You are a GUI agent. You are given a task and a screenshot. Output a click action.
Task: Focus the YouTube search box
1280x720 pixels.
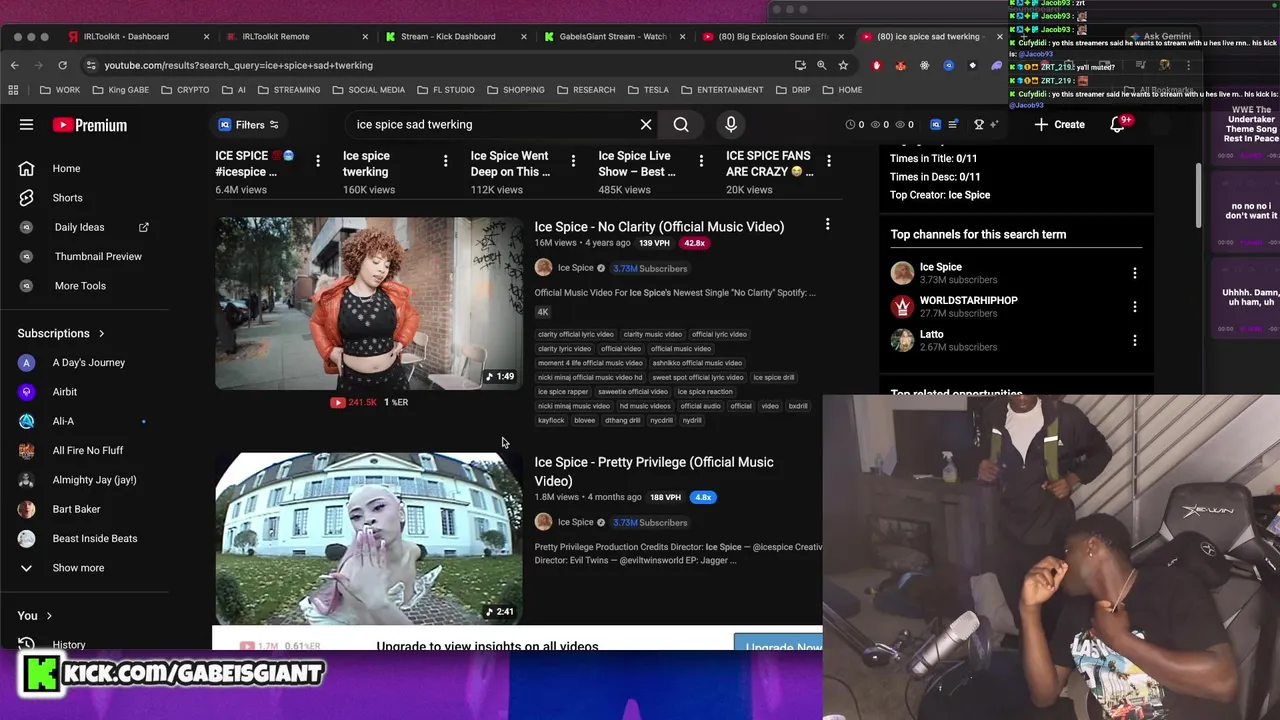490,125
